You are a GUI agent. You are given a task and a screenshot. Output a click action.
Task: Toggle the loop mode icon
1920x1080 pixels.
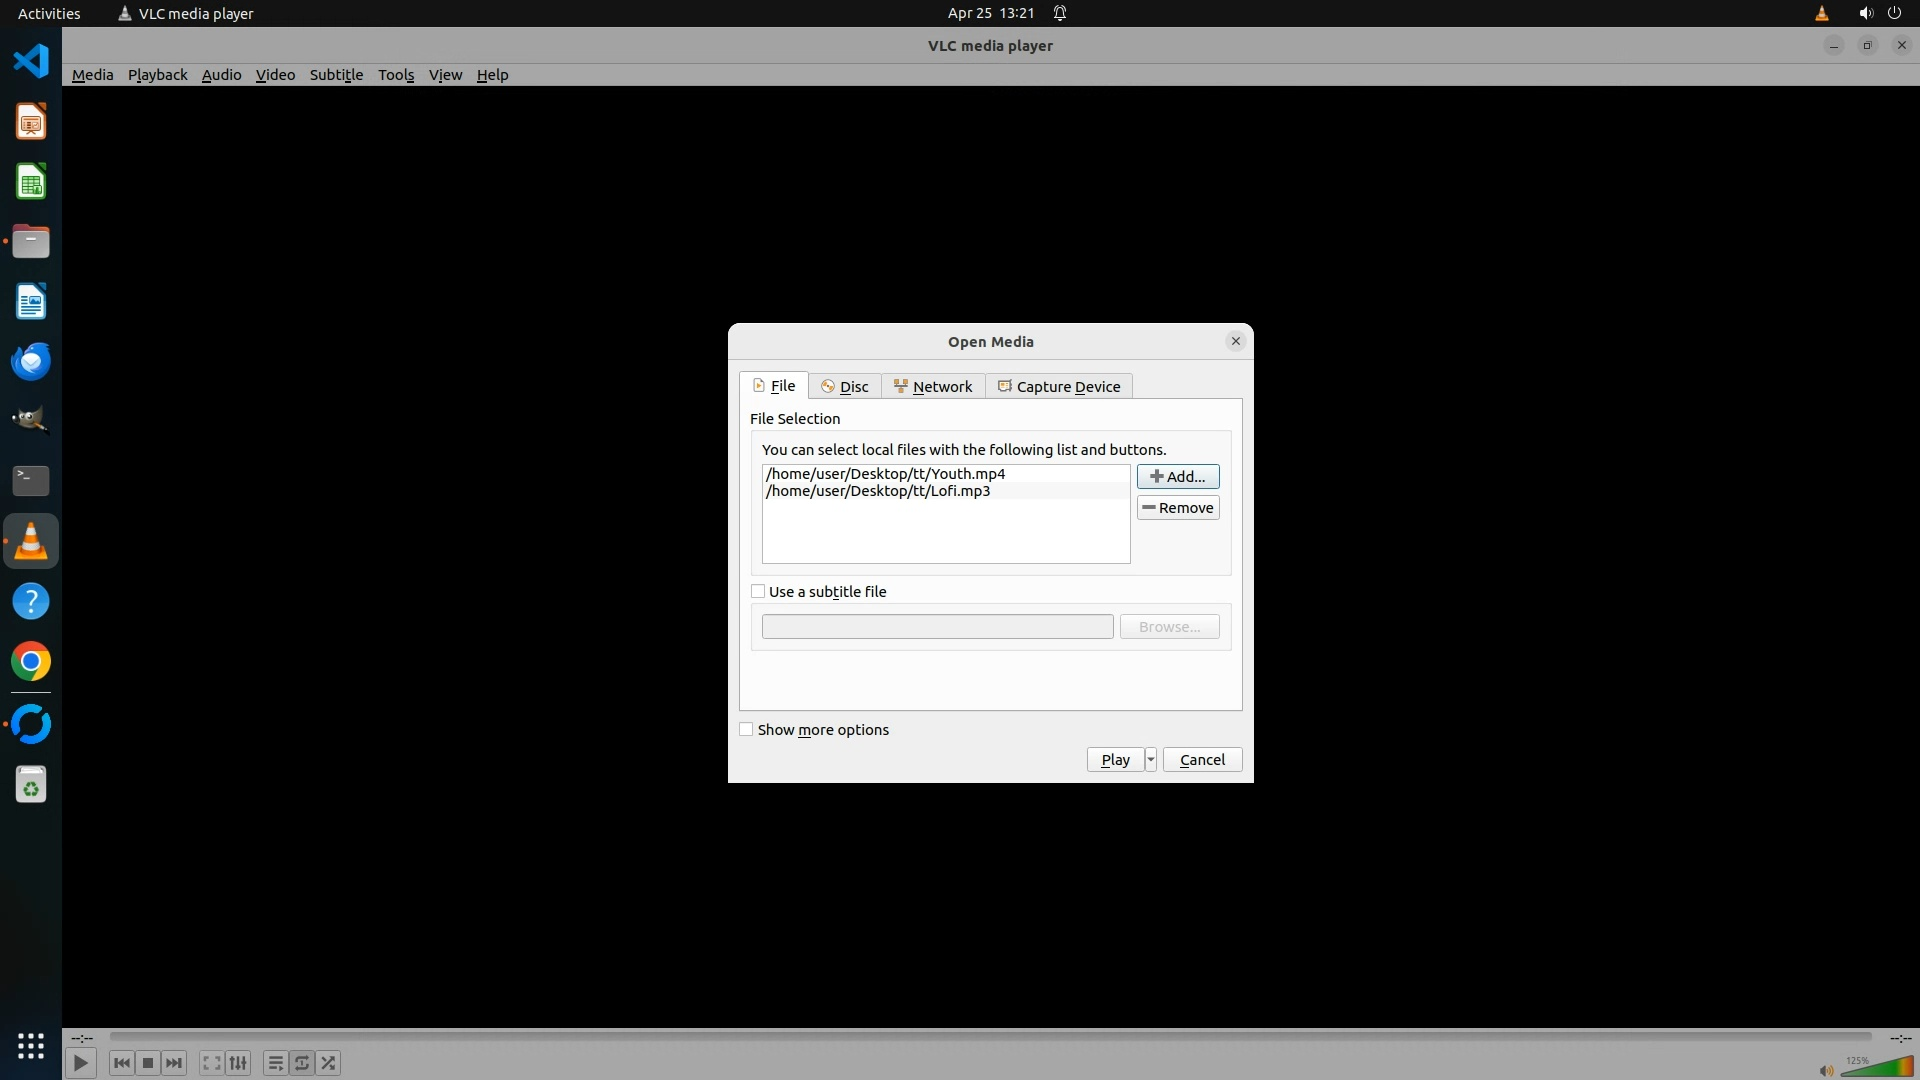point(302,1063)
